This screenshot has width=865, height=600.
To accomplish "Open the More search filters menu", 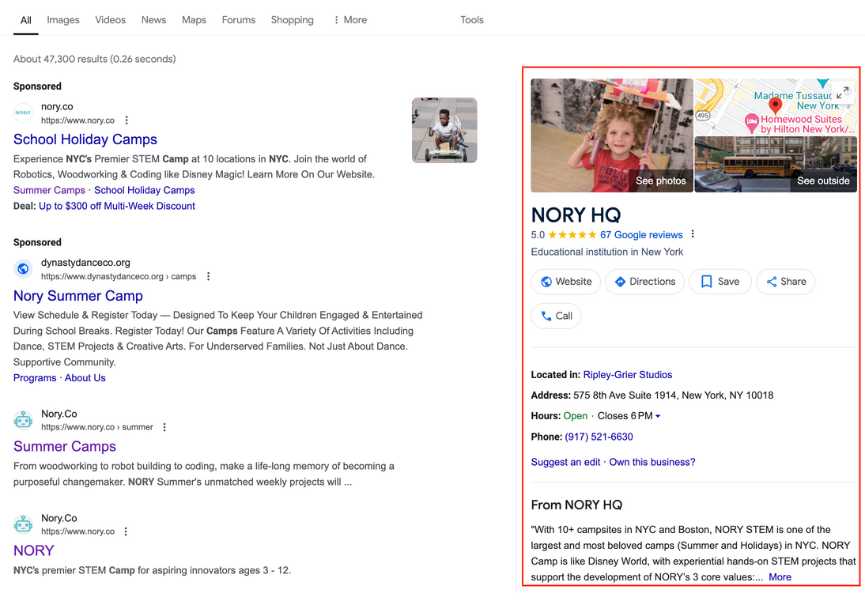I will (x=350, y=20).
